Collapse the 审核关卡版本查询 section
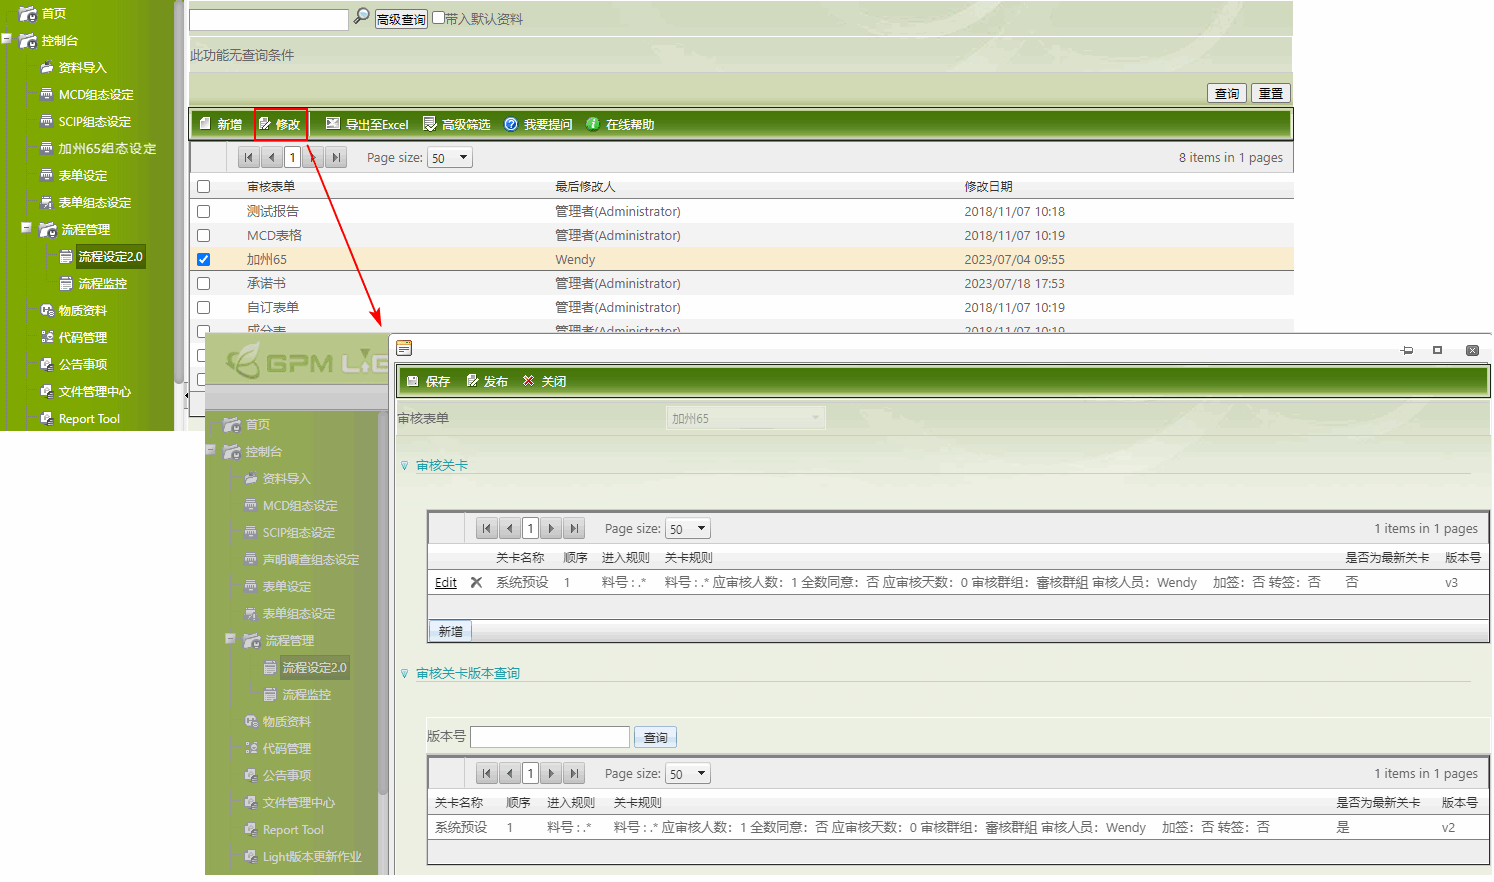 click(x=405, y=674)
